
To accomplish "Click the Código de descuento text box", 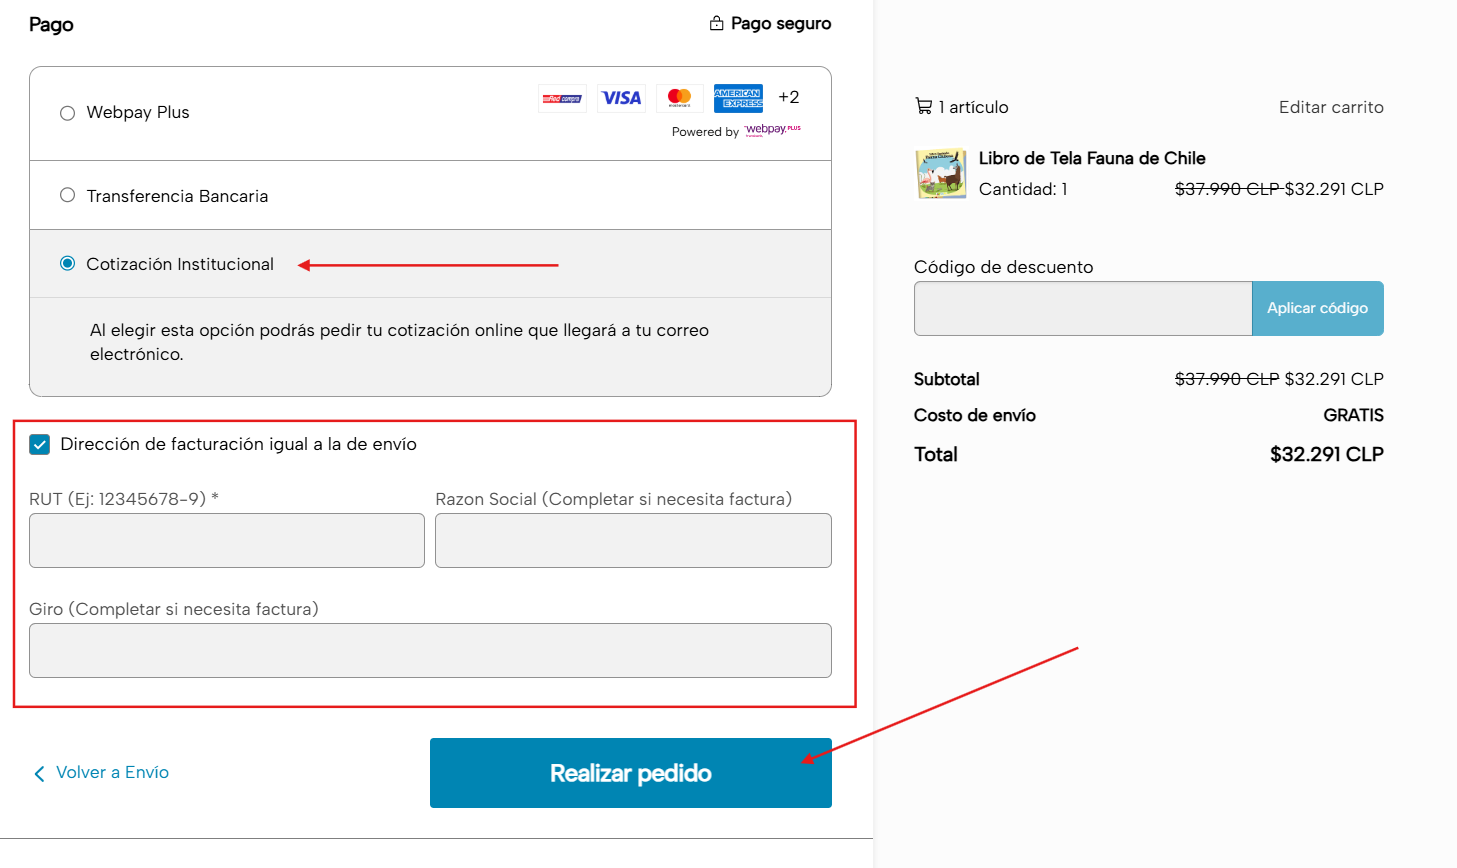I will [1082, 308].
